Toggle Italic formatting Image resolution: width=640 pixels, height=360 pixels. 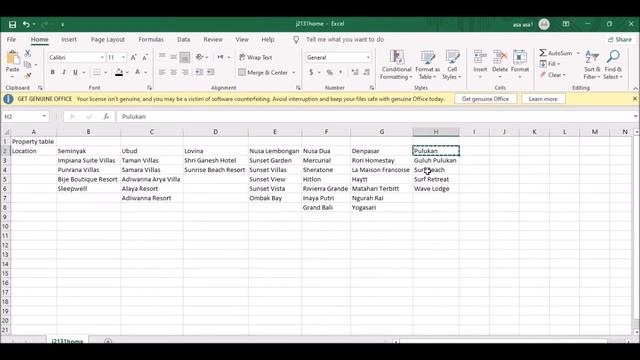click(64, 72)
